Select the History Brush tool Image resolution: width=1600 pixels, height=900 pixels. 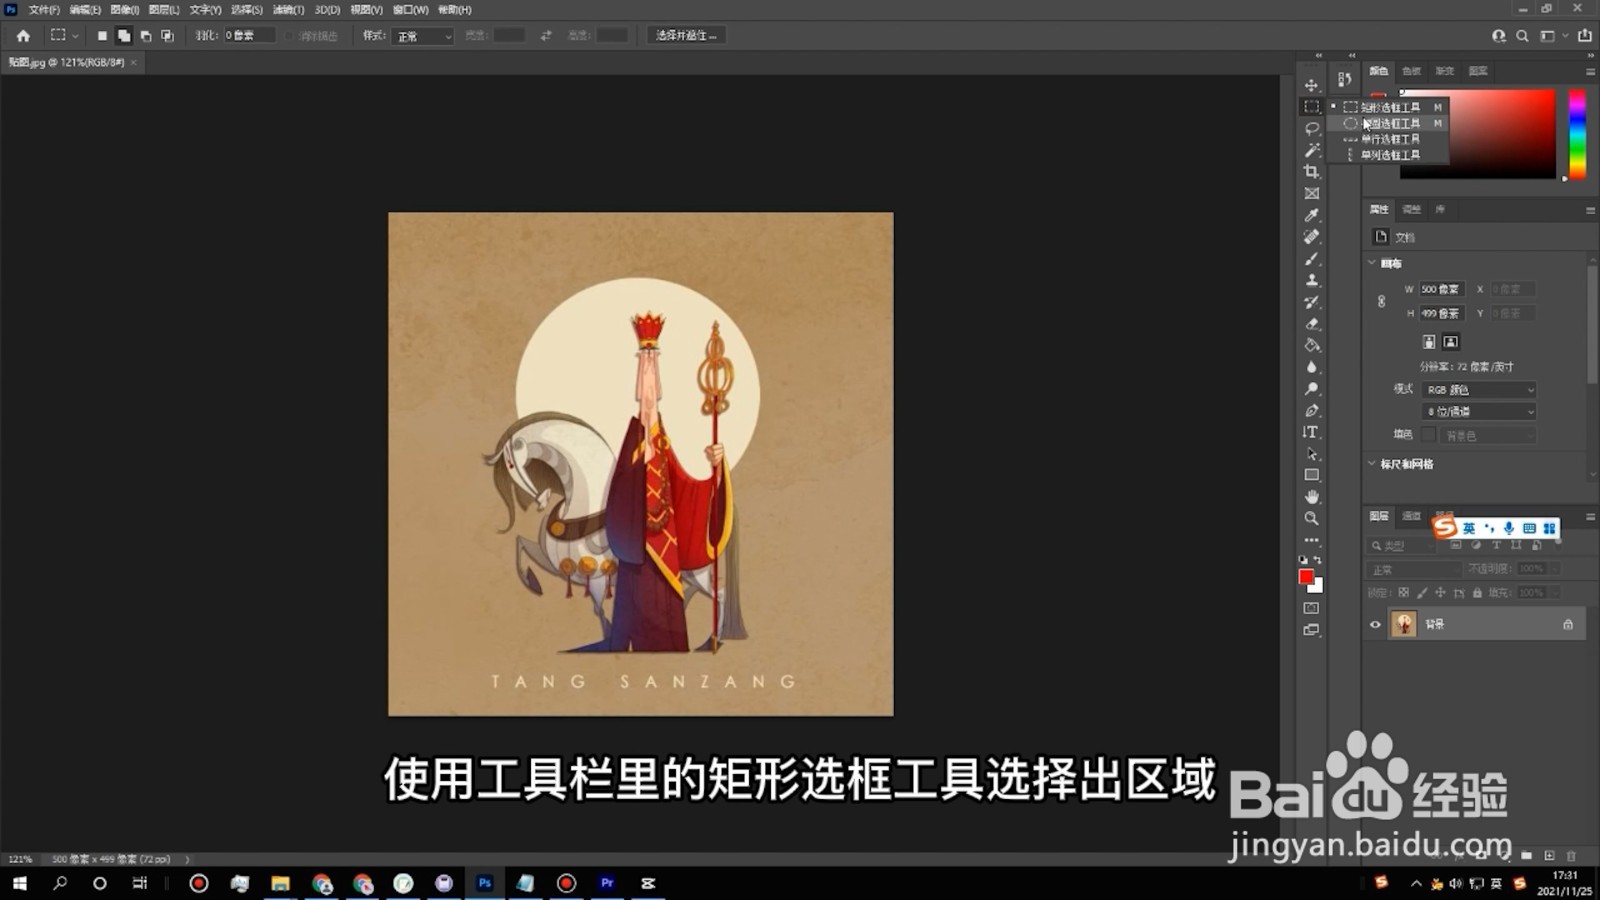tap(1311, 302)
